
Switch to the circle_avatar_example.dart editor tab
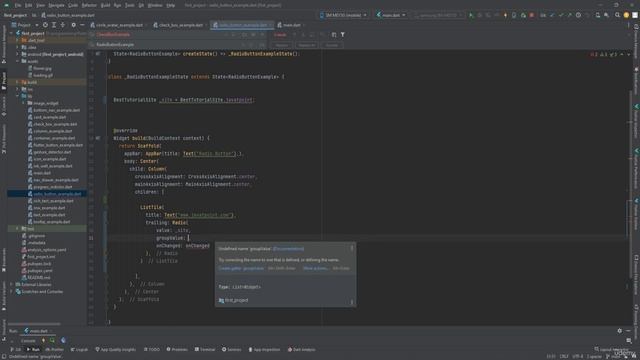click(120, 25)
